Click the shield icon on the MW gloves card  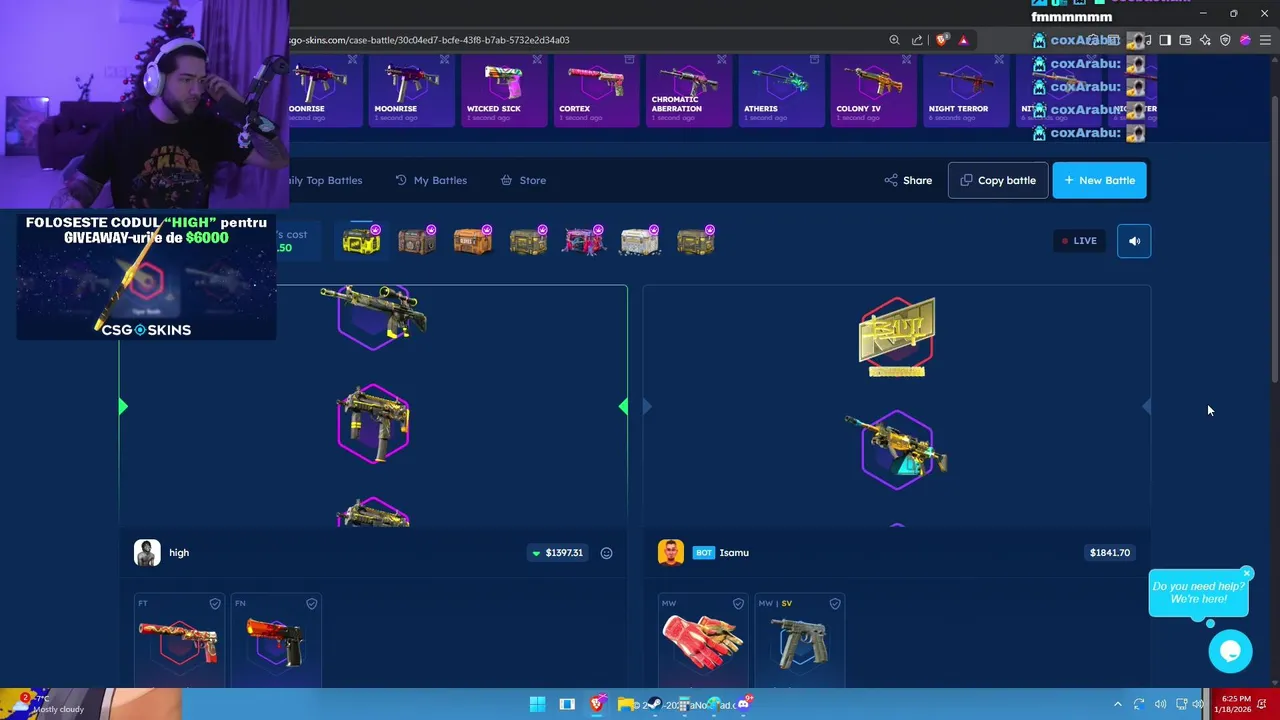click(739, 604)
